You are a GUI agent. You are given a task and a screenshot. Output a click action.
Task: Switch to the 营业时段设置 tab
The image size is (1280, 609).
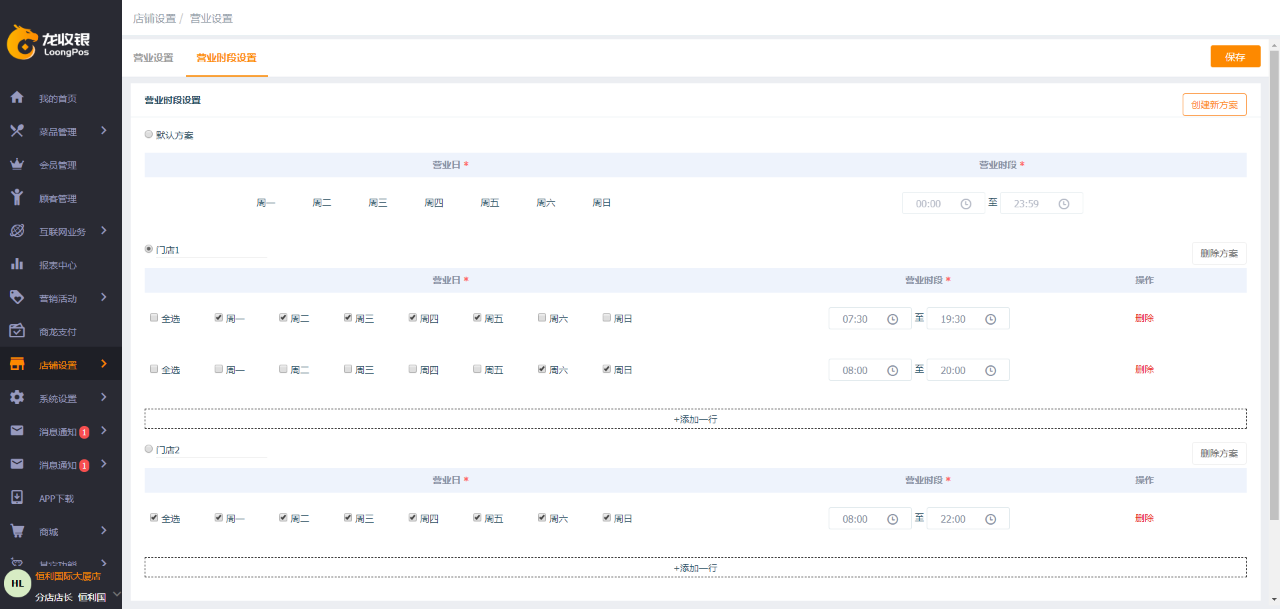click(226, 58)
